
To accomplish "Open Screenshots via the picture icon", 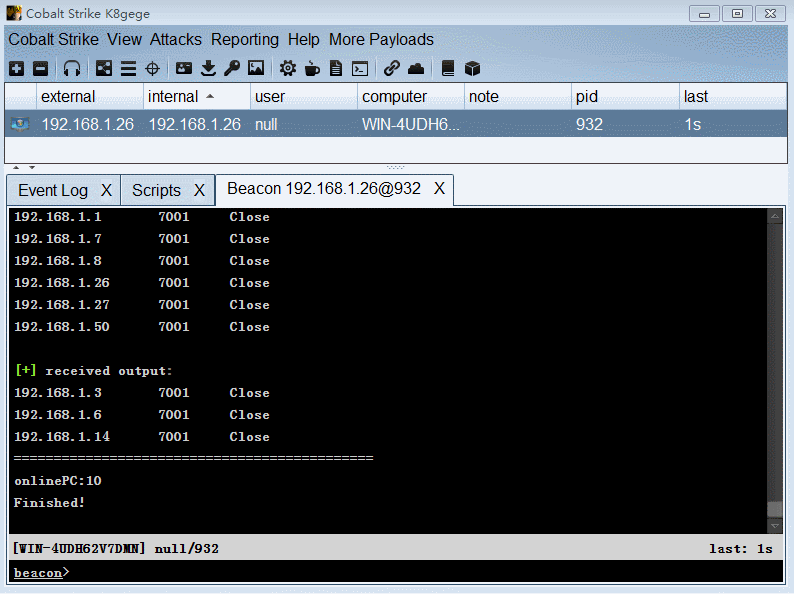I will coord(256,68).
